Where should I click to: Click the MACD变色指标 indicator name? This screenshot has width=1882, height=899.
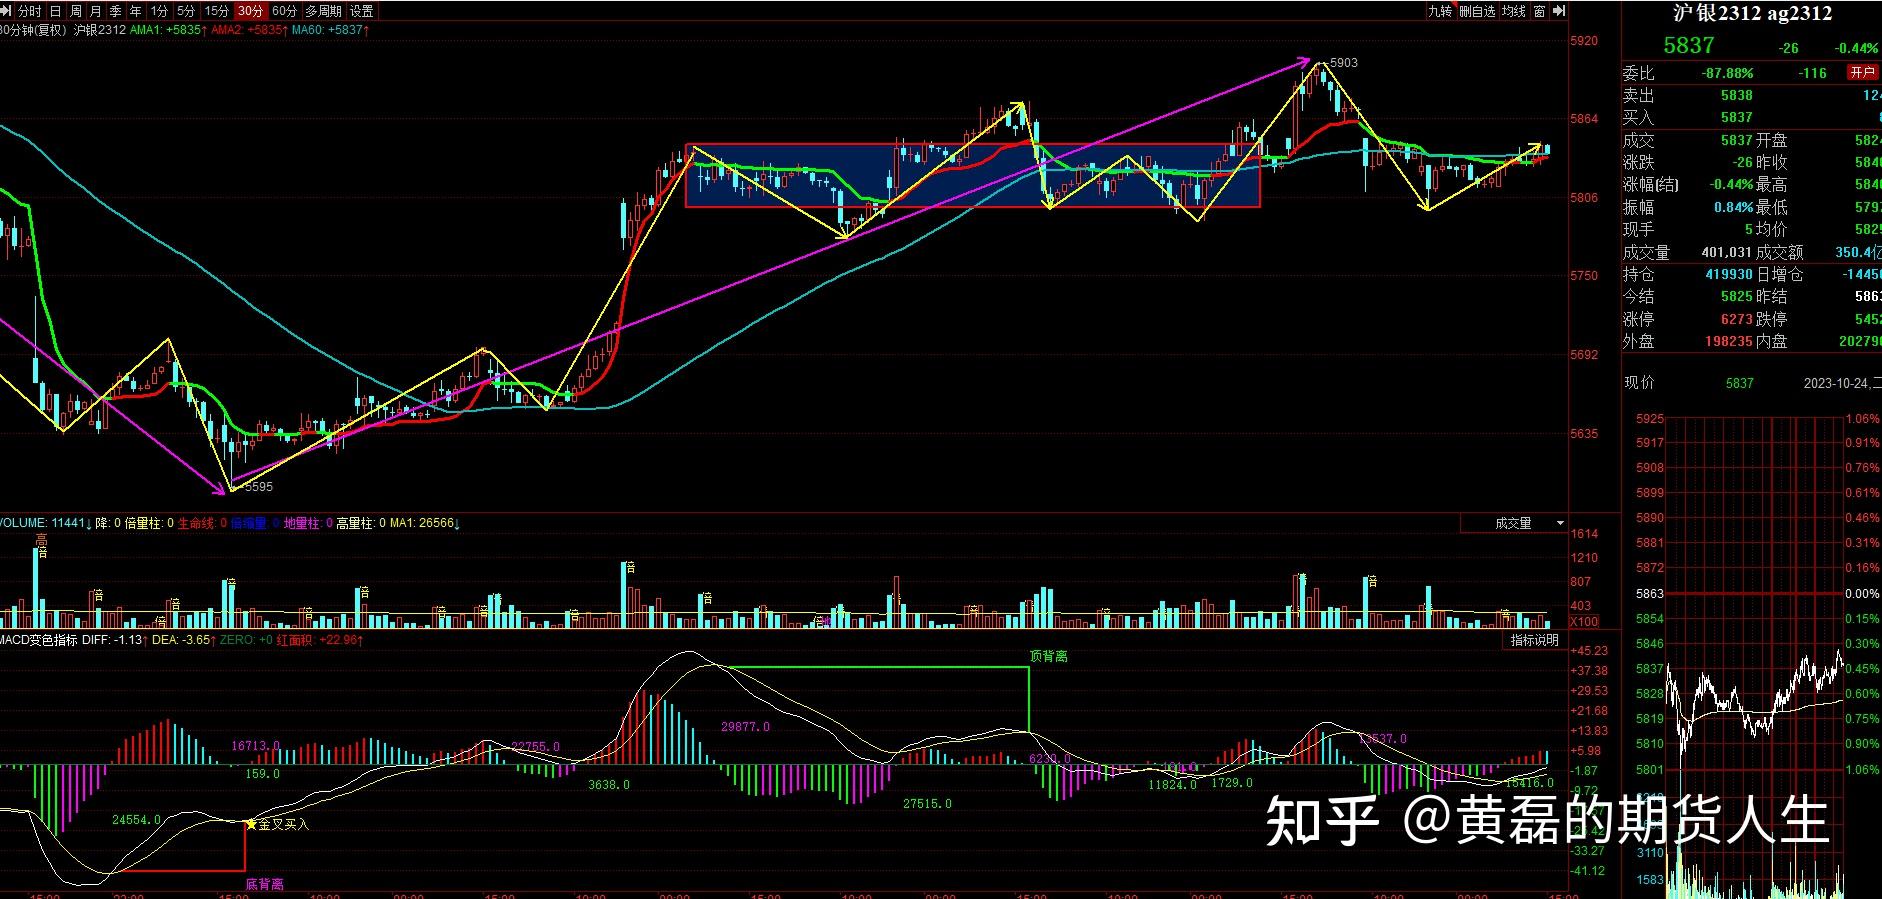(x=38, y=640)
